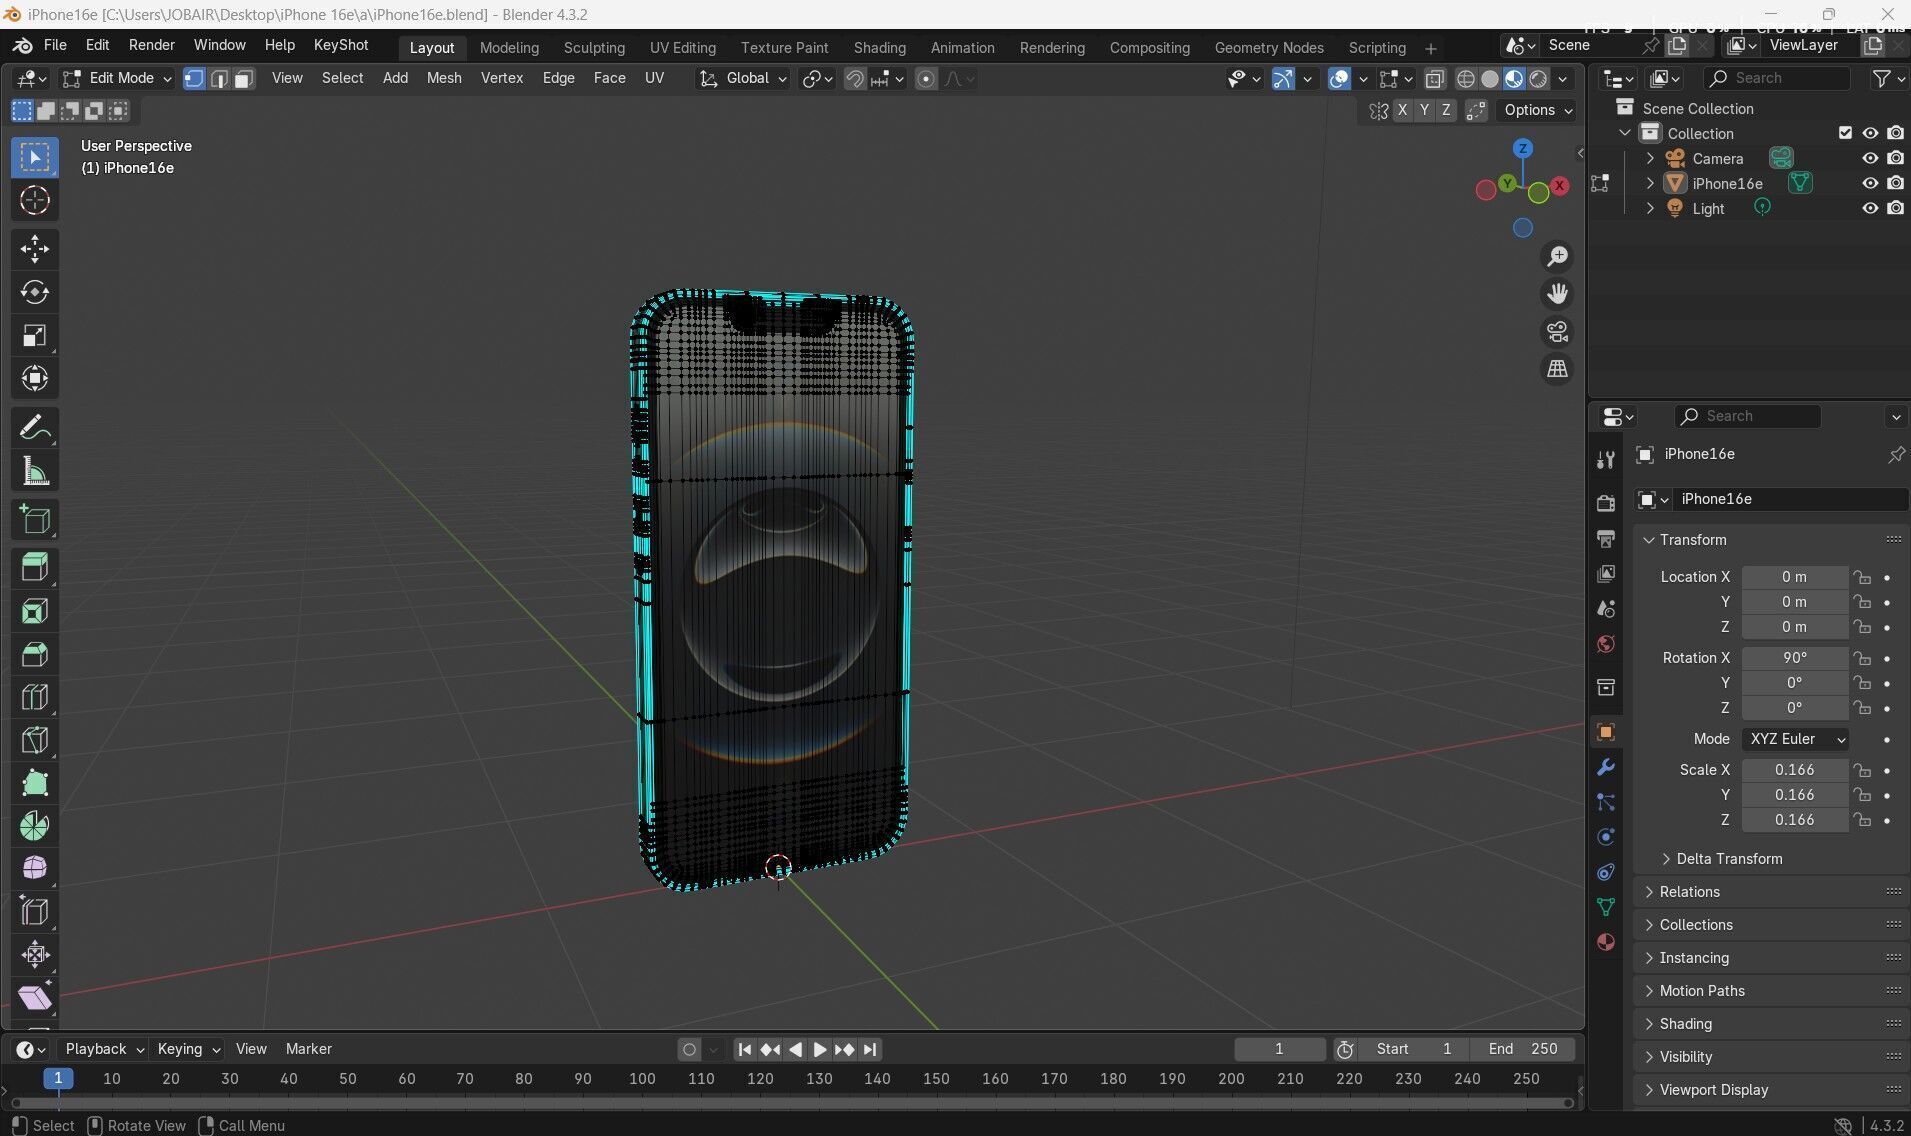Expand iPhone16e in the outliner
This screenshot has height=1136, width=1911.
1650,183
